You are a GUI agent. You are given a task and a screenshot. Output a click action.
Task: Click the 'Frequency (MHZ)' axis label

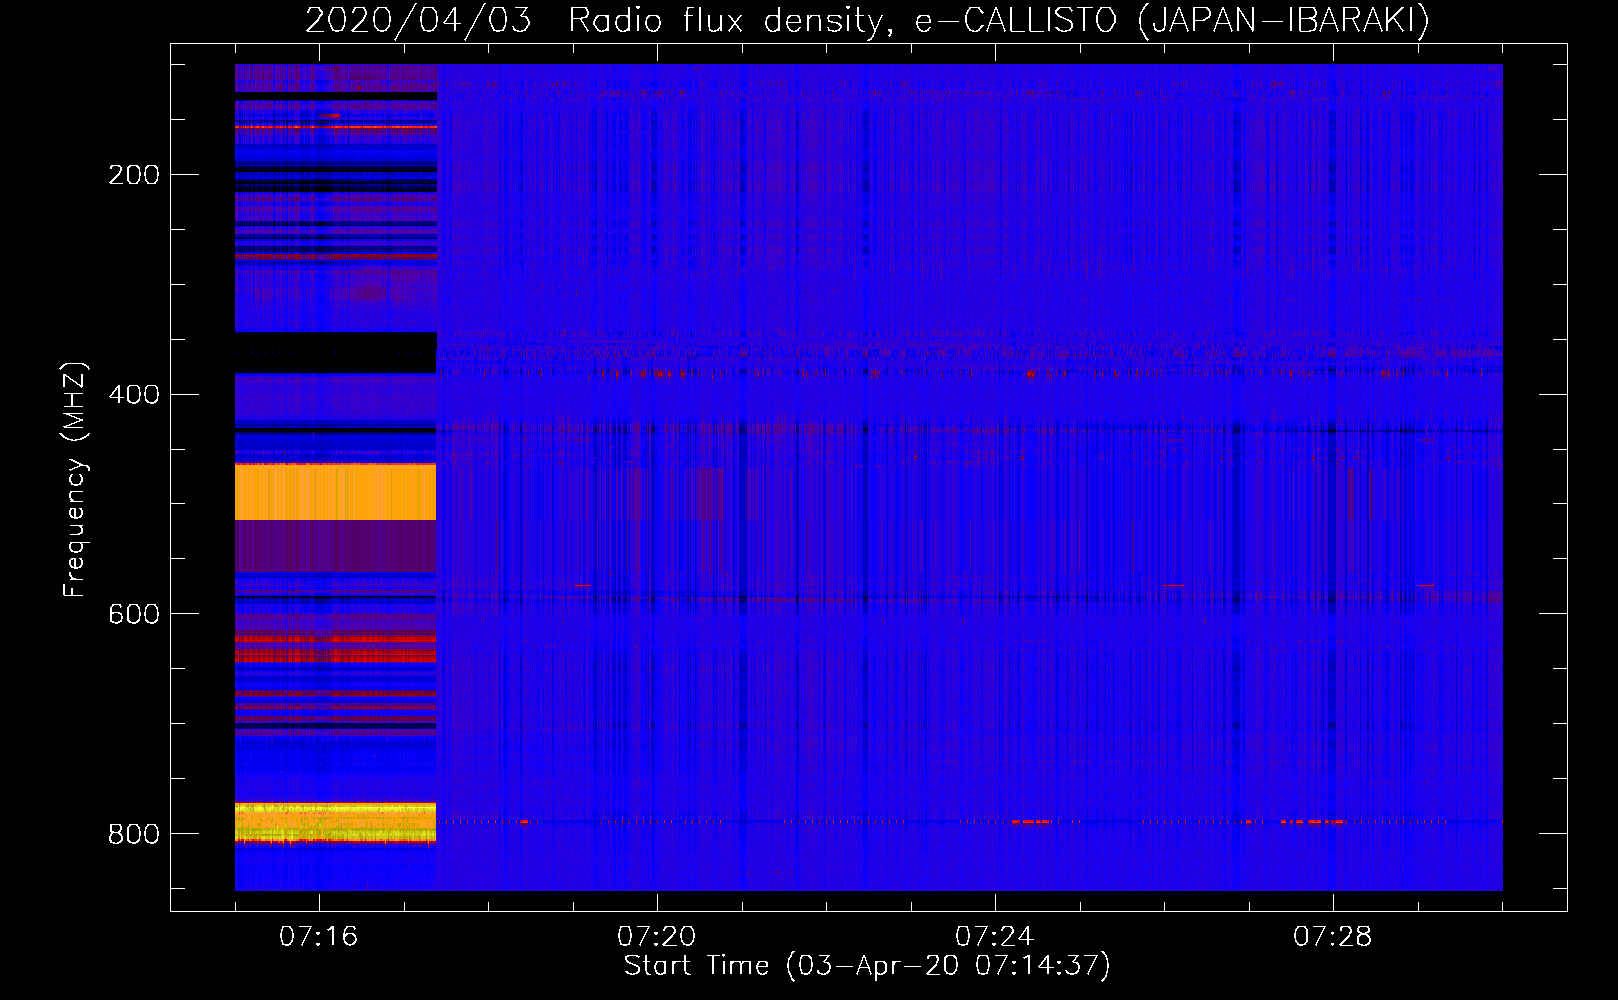click(75, 480)
